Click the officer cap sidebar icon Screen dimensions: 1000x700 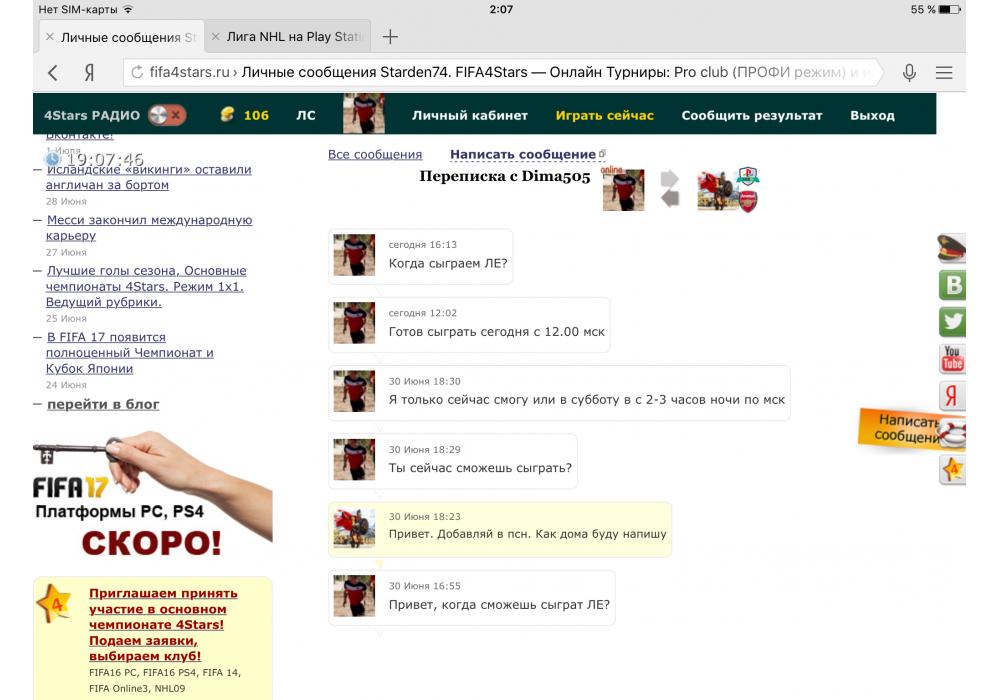pyautogui.click(x=952, y=248)
